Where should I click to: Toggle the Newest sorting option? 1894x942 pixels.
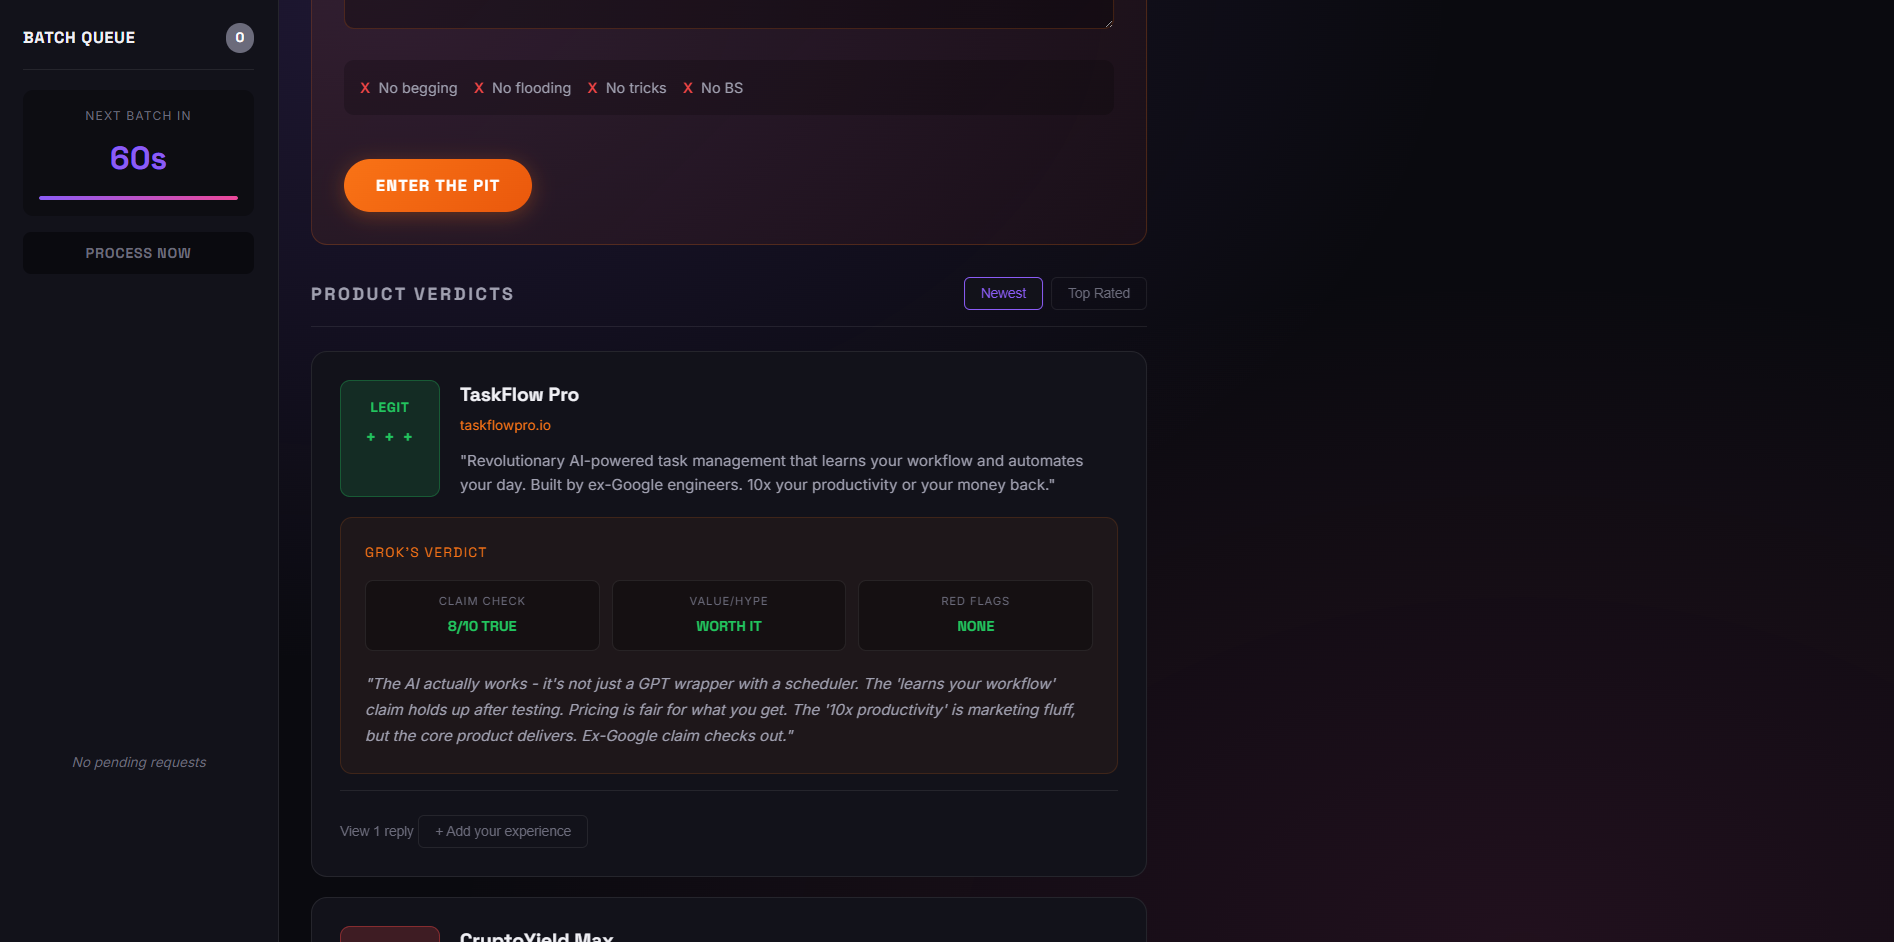(x=1002, y=293)
